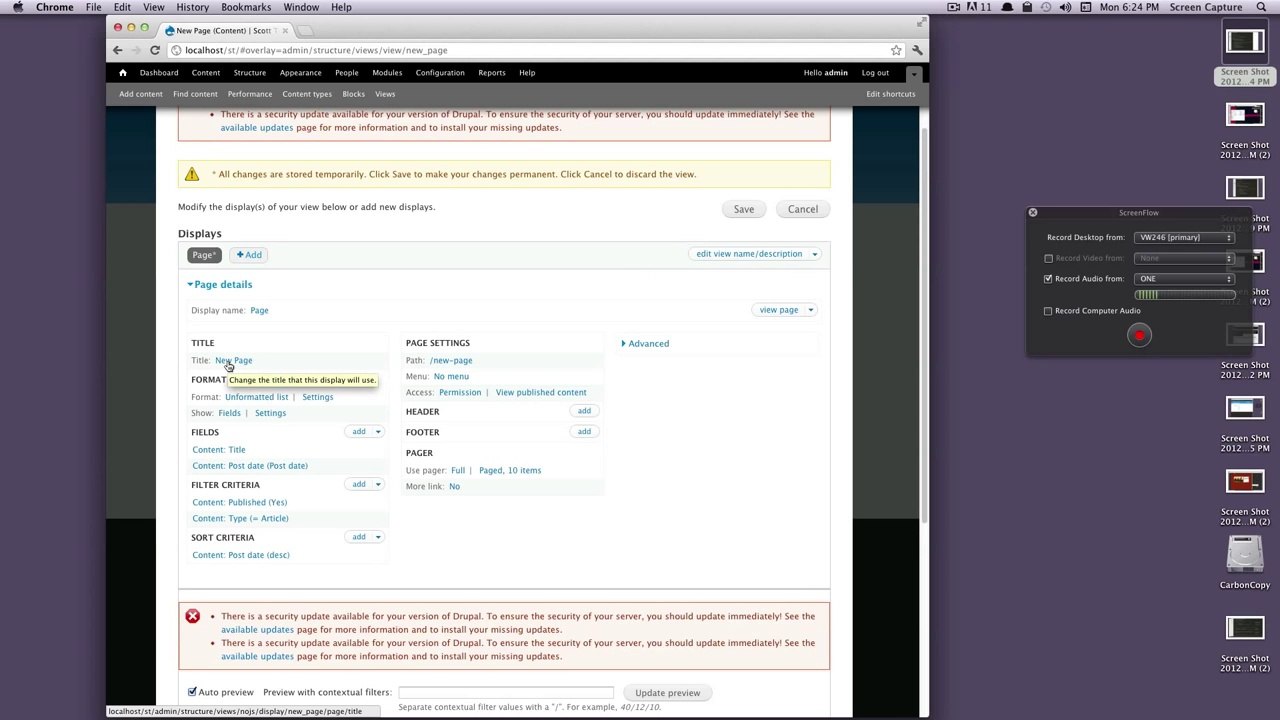This screenshot has height=720, width=1280.
Task: Enter Chrome fullscreen with the corner arrows
Action: coord(921,22)
